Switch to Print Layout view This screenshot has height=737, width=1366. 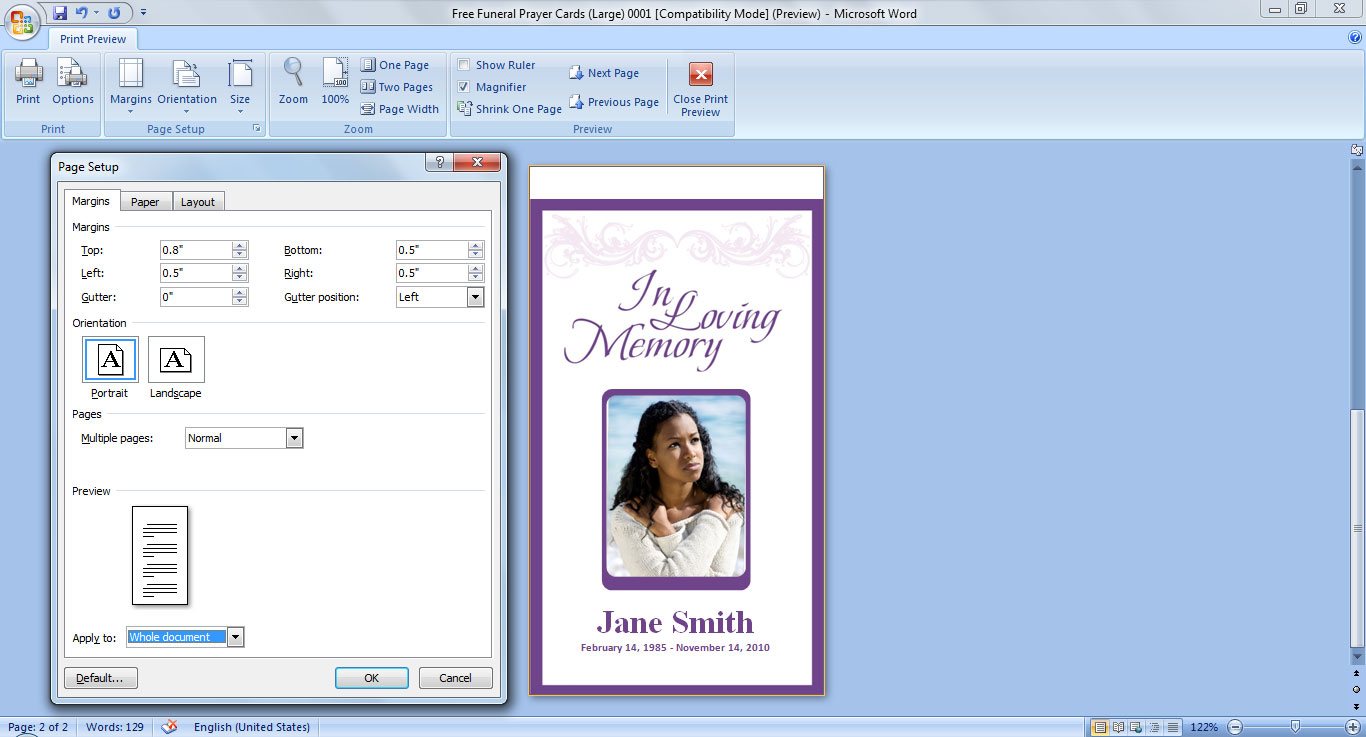coord(1100,727)
